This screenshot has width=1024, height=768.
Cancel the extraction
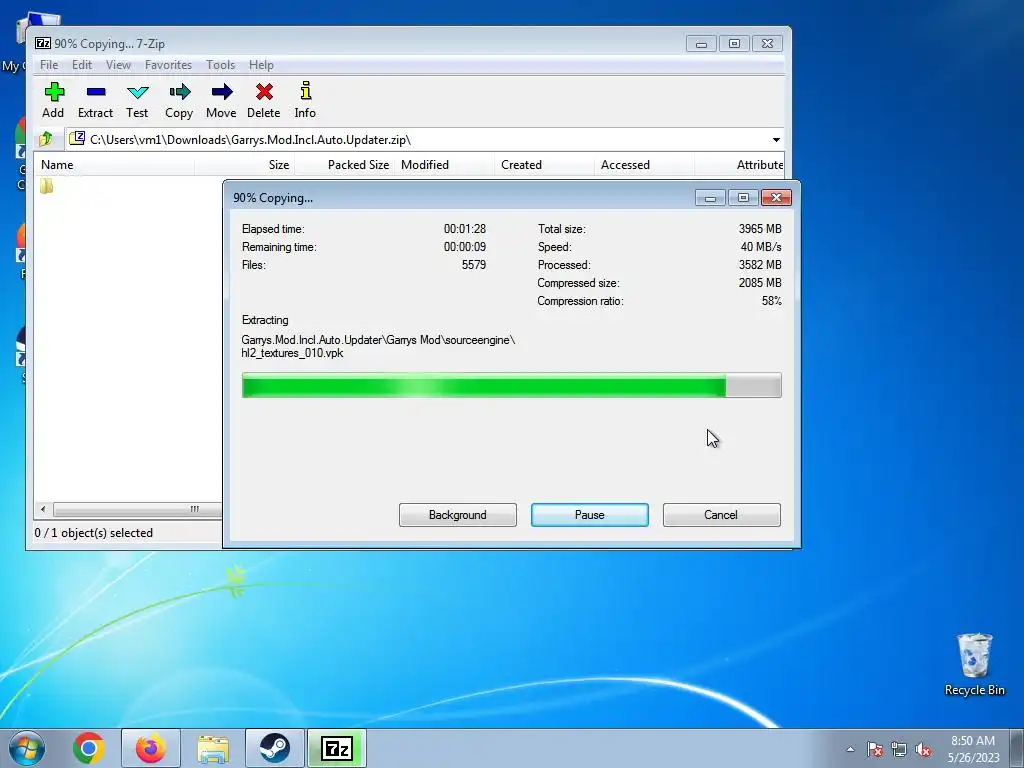tap(722, 515)
